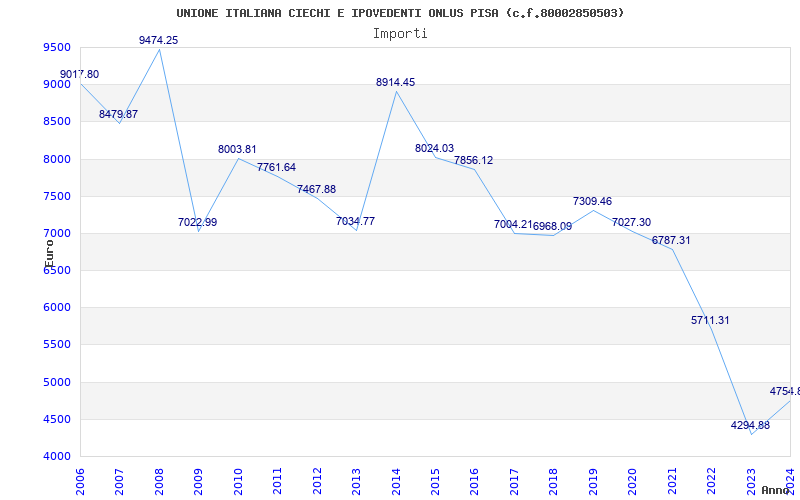The image size is (800, 500).
Task: Click the chart title UNIONE ITALIANA CIECHI
Action: coord(400,13)
